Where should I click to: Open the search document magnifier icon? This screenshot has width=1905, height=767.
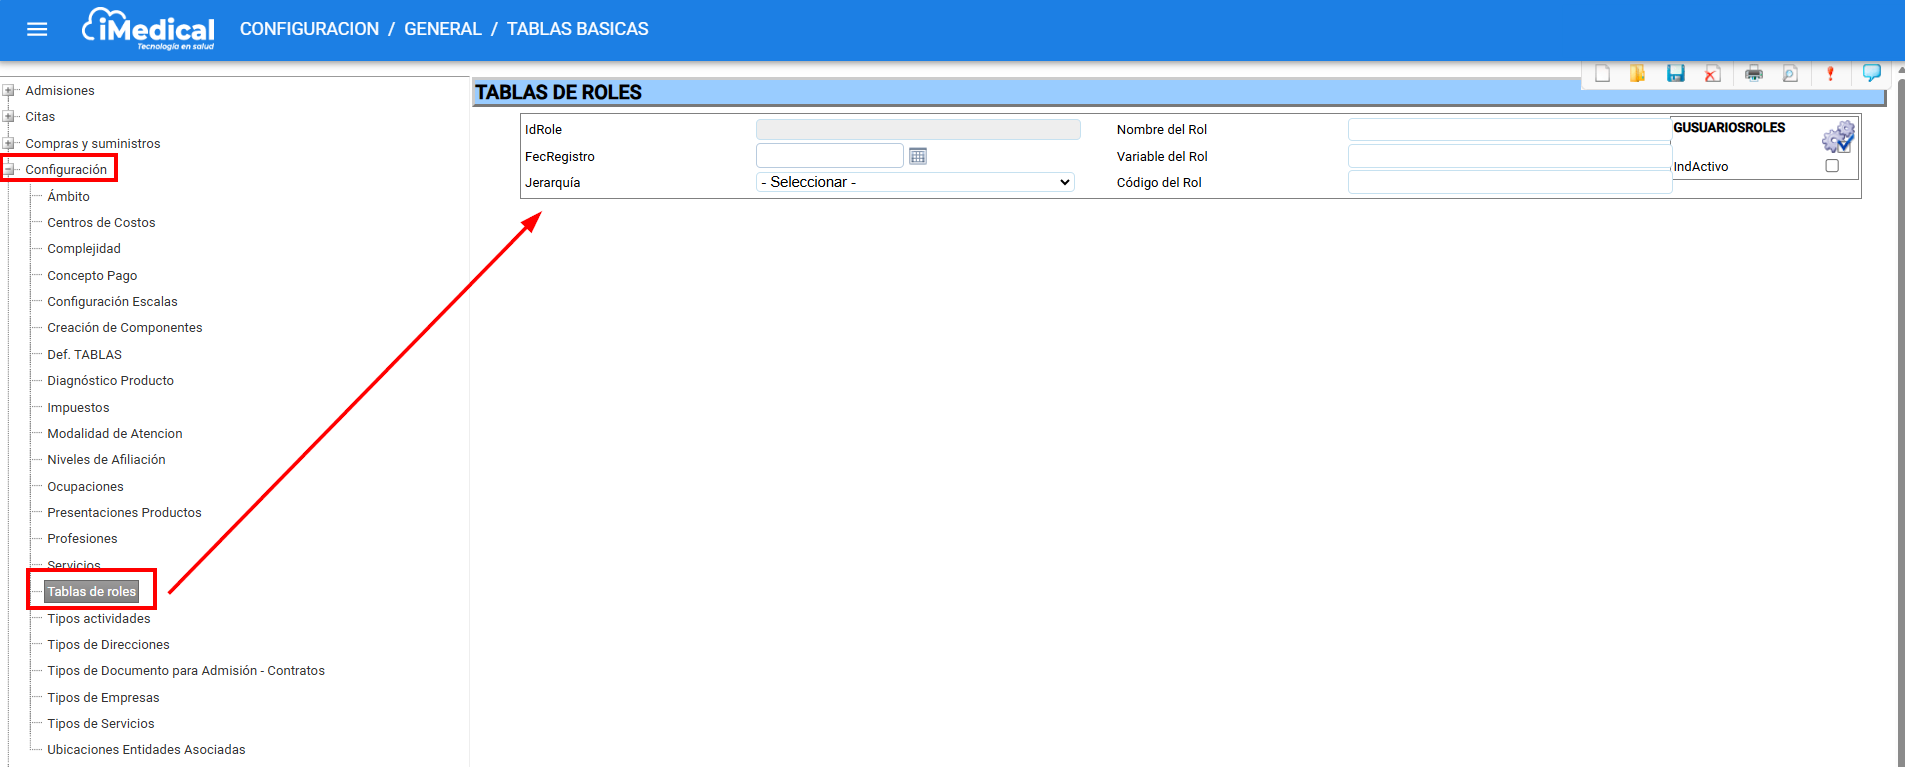click(x=1790, y=74)
